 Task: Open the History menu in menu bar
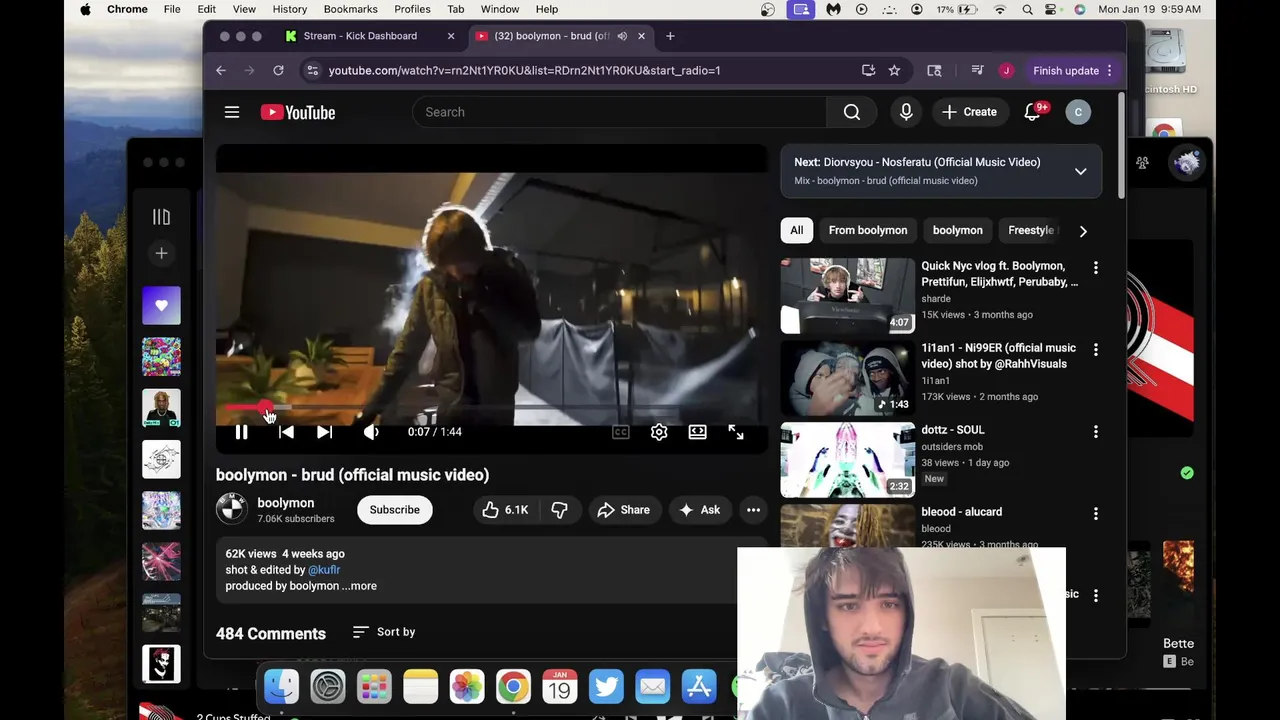290,9
